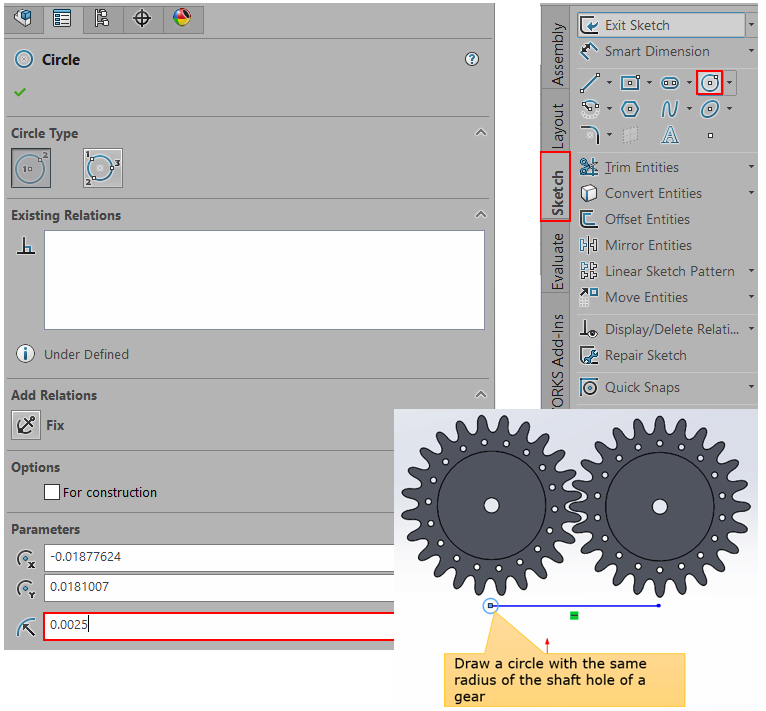Click the Repair Sketch tool
The height and width of the screenshot is (711, 766).
[634, 355]
